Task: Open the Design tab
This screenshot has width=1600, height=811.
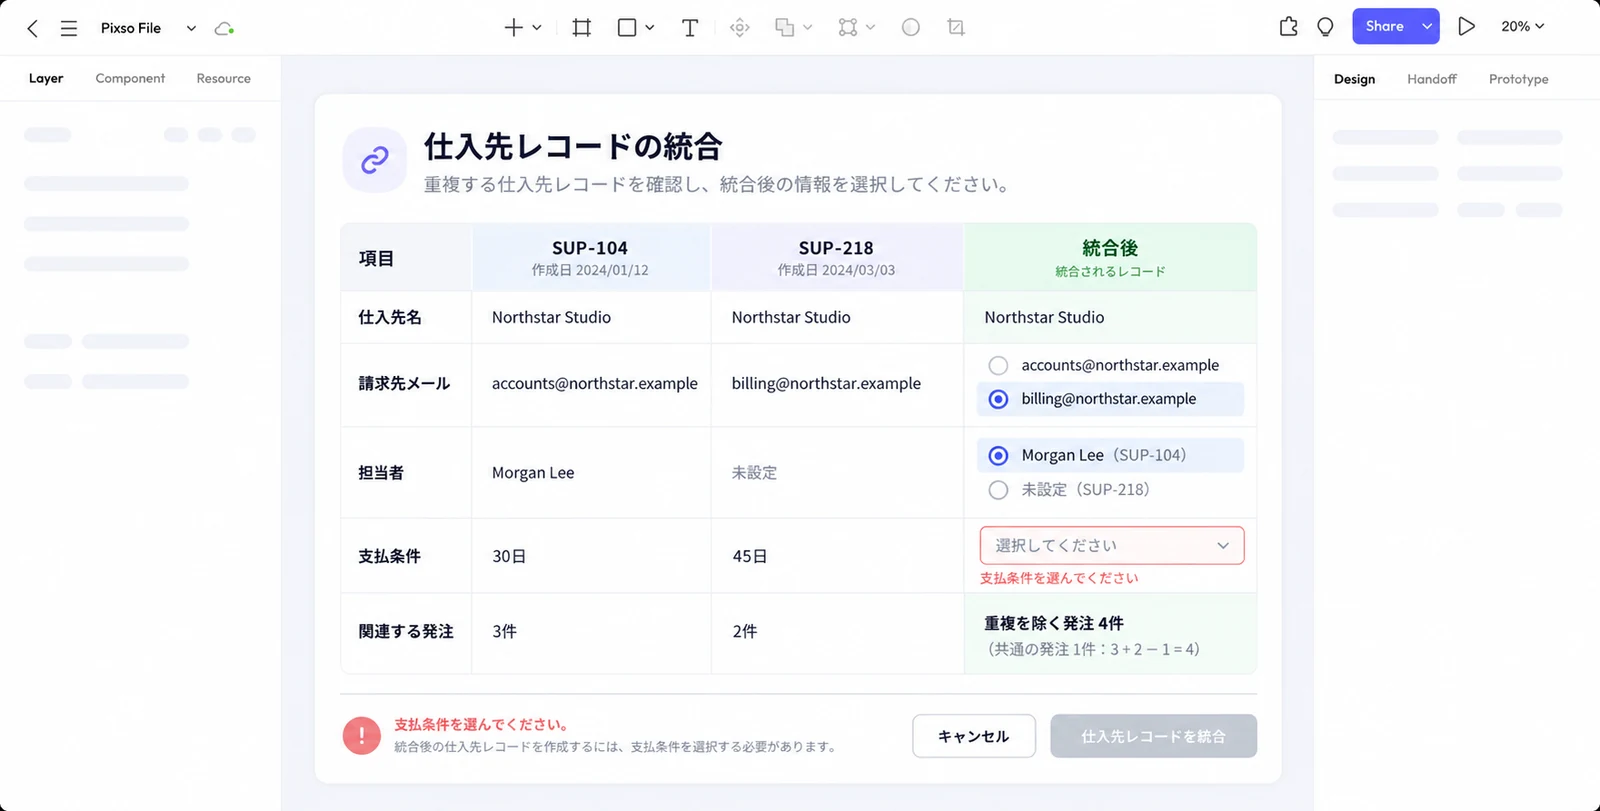Action: coord(1354,79)
